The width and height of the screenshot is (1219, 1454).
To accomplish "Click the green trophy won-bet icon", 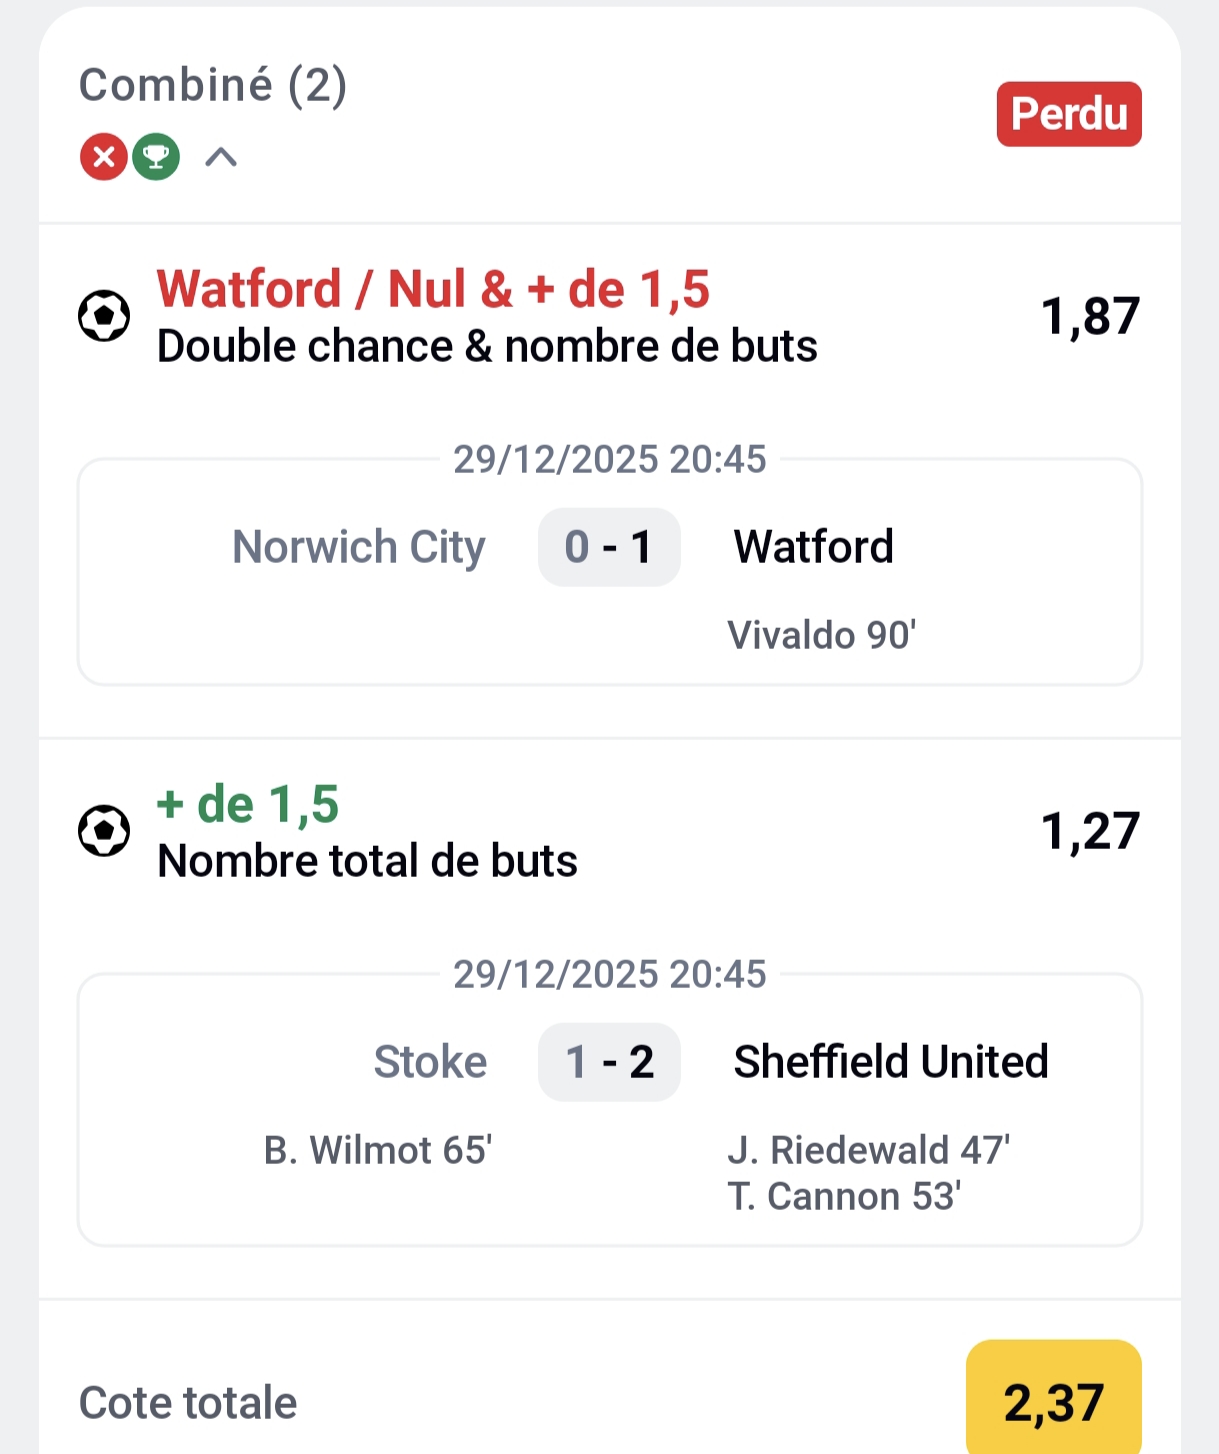I will click(156, 157).
